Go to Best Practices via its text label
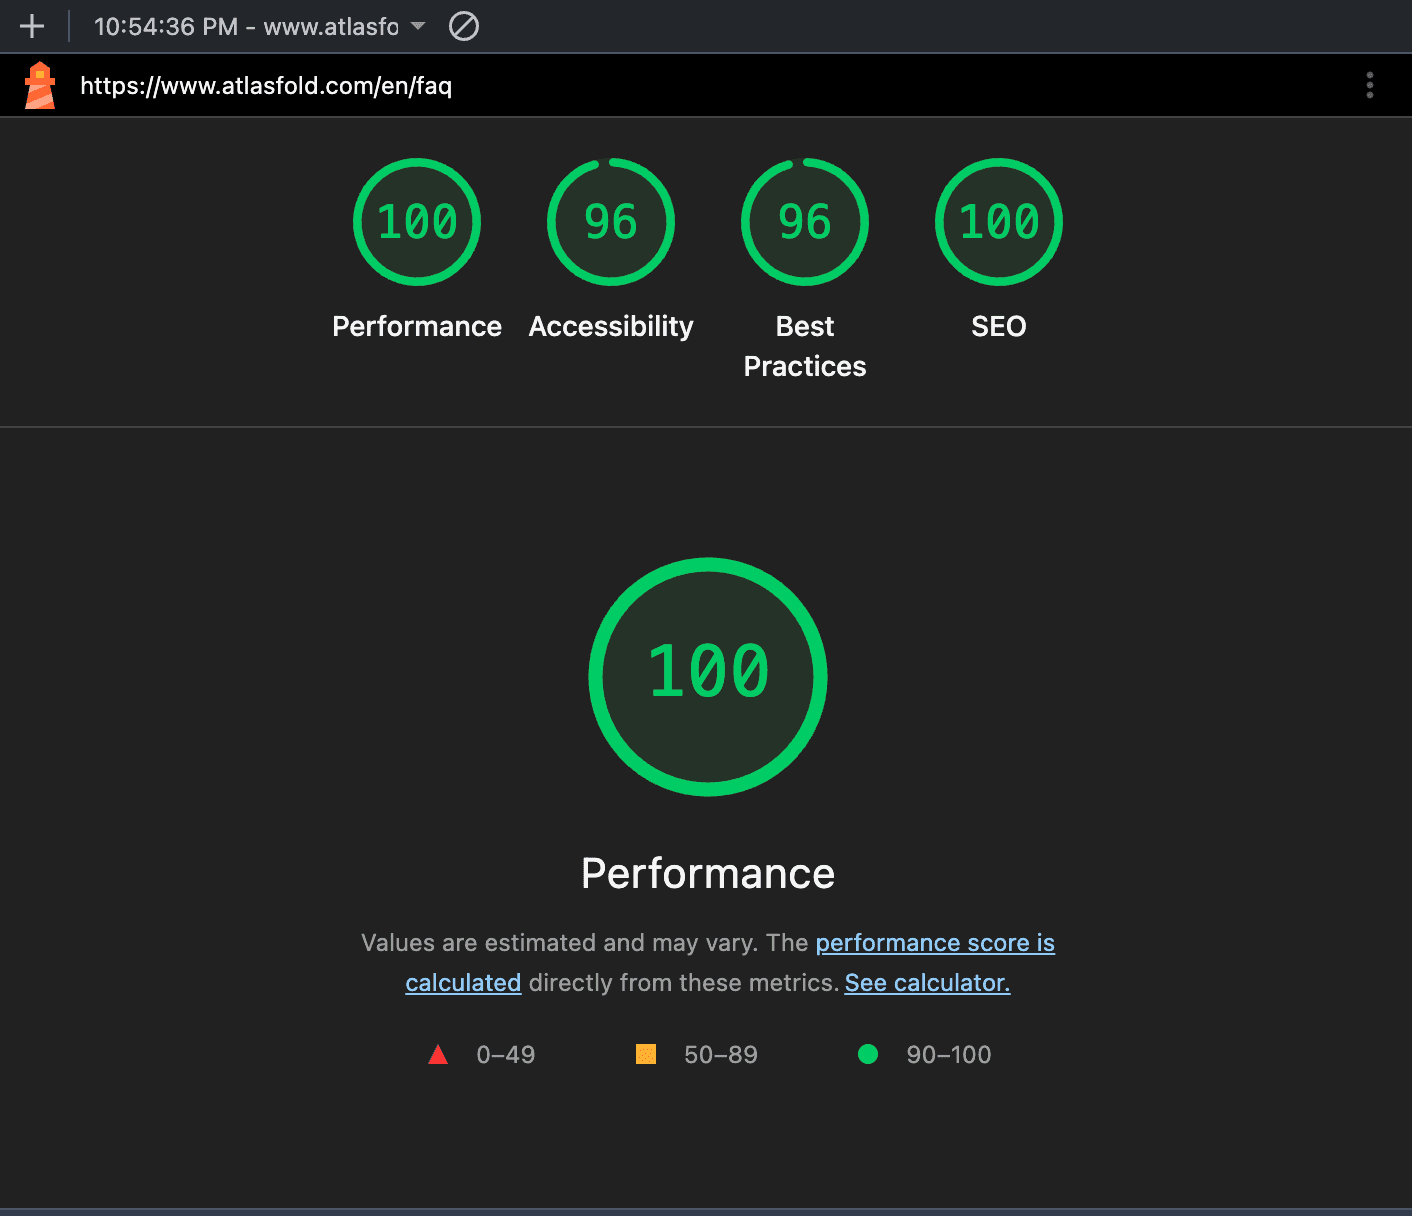 (805, 346)
